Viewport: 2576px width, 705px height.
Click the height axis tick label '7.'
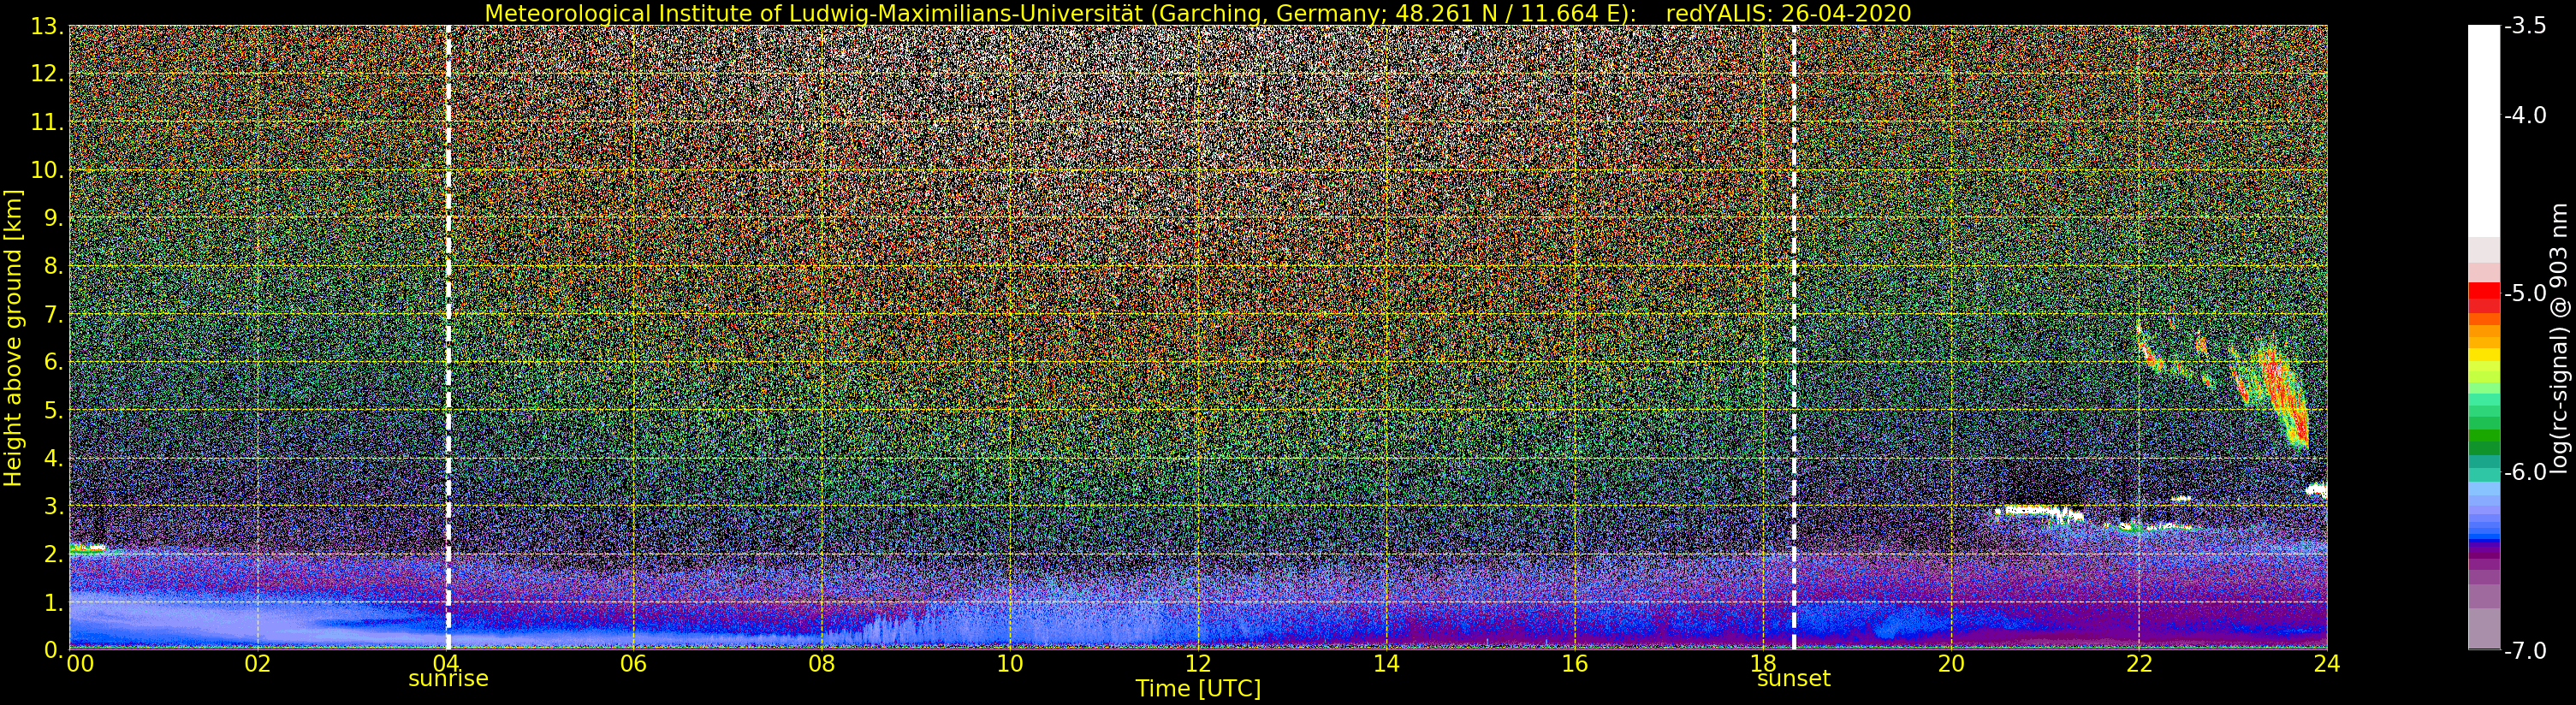[54, 316]
